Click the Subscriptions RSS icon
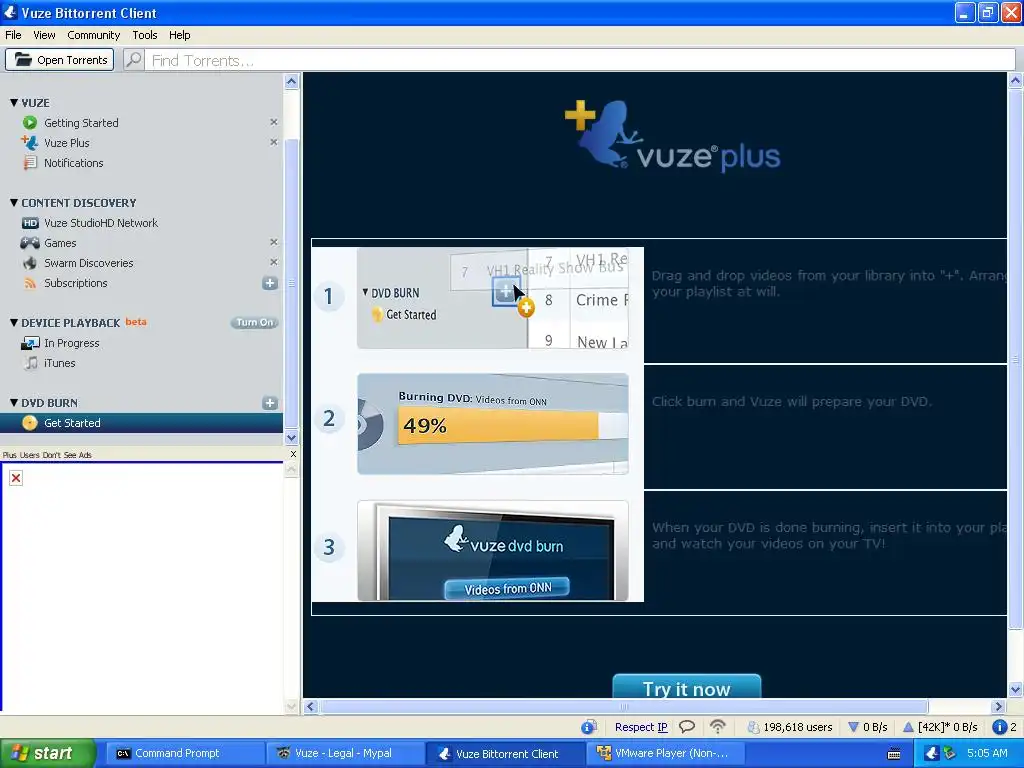The image size is (1024, 768). tap(30, 283)
